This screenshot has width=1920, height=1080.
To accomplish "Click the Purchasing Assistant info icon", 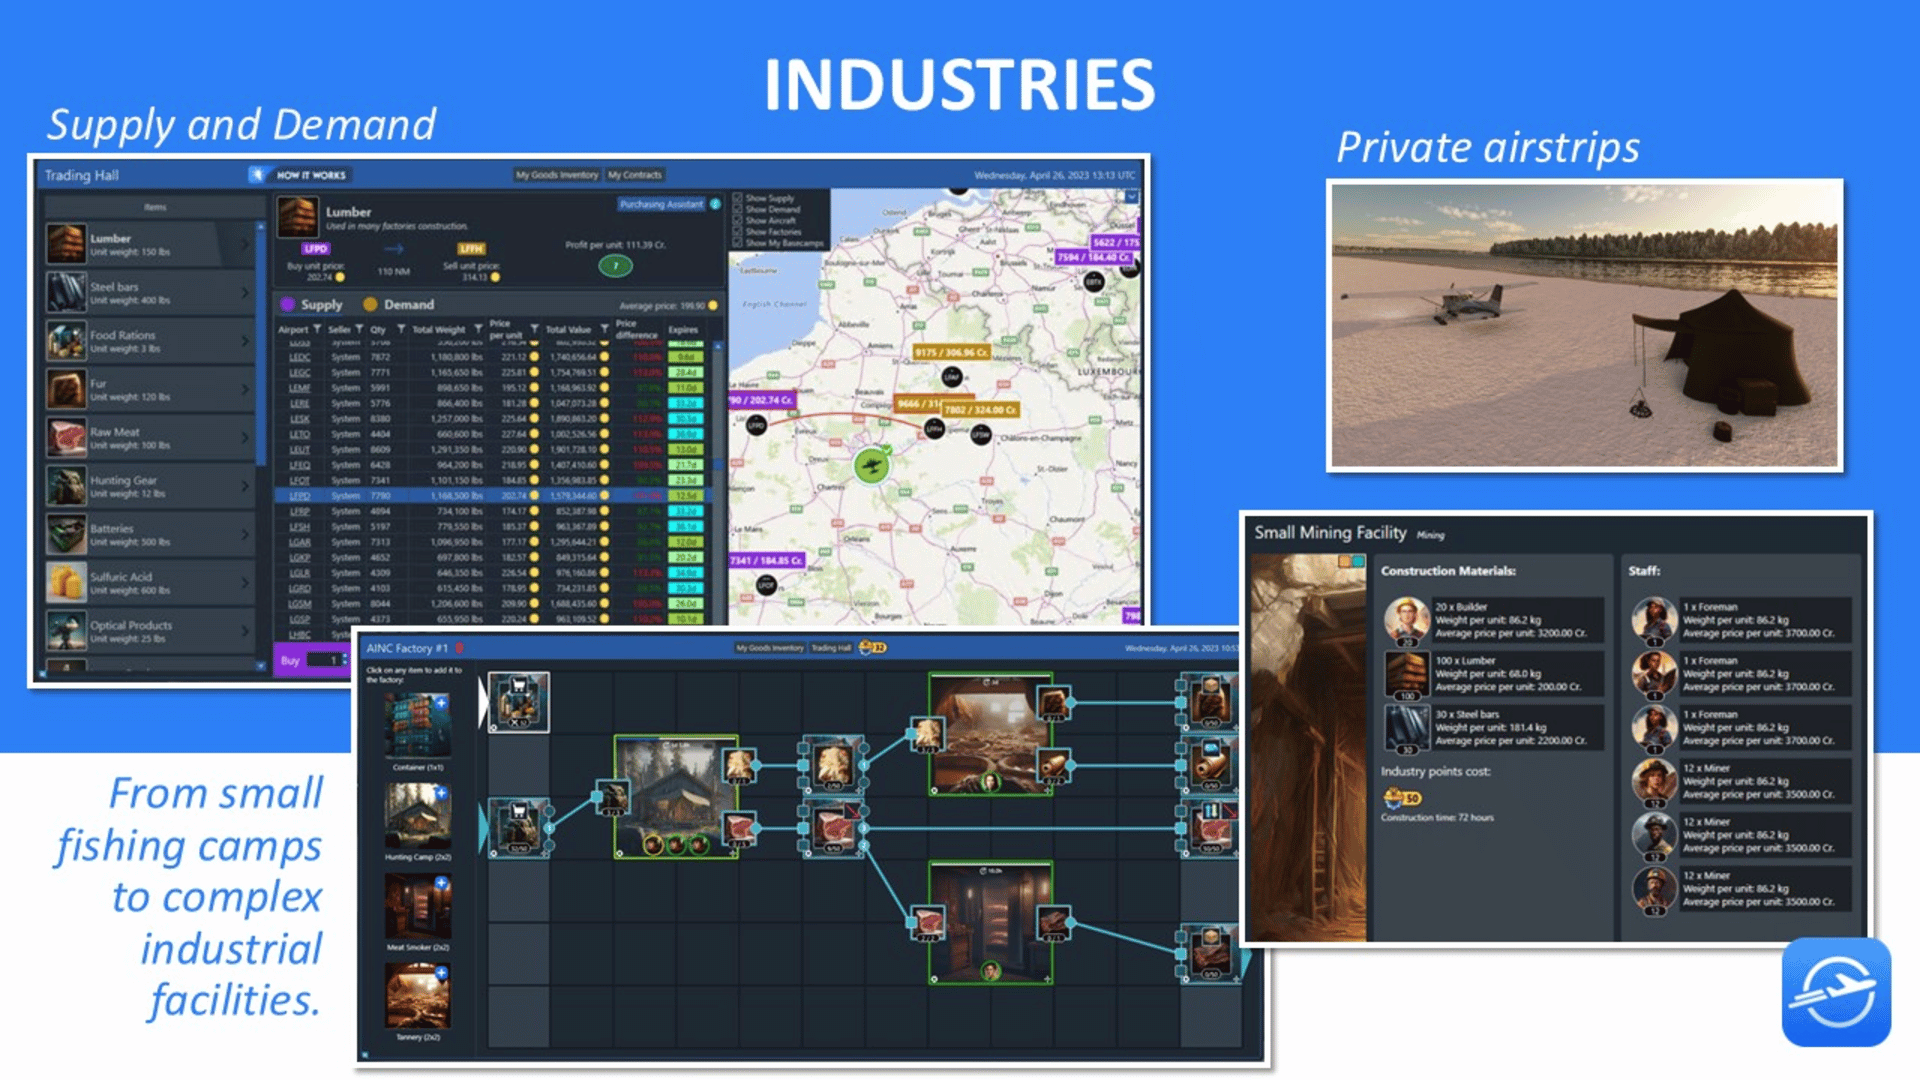I will click(715, 204).
